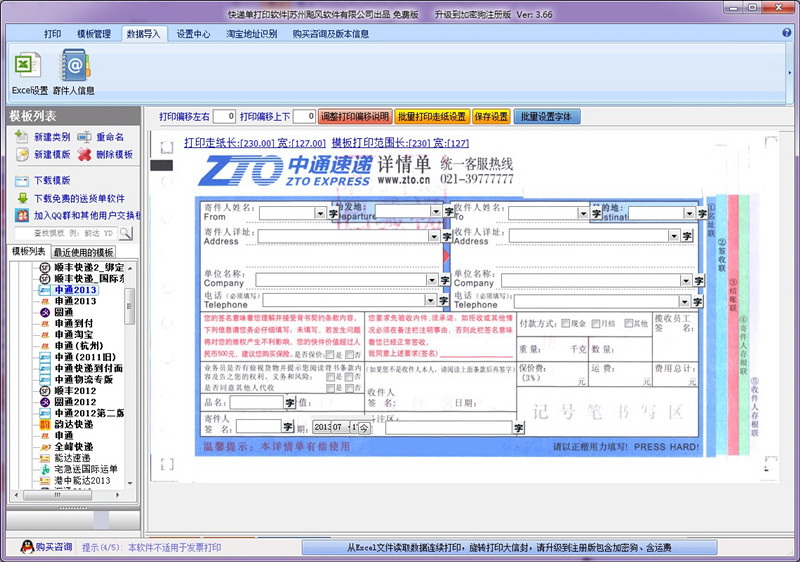This screenshot has width=800, height=562.
Task: Click the 模板打印范围长 宽 link
Action: (400, 143)
